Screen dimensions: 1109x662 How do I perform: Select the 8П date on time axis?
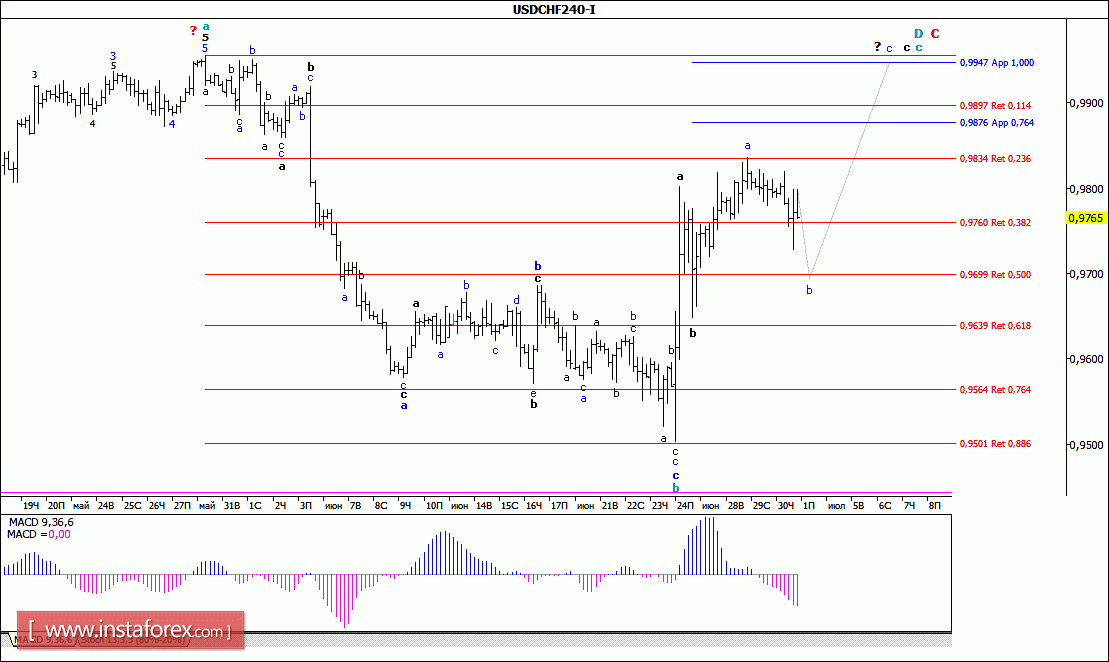pos(934,506)
